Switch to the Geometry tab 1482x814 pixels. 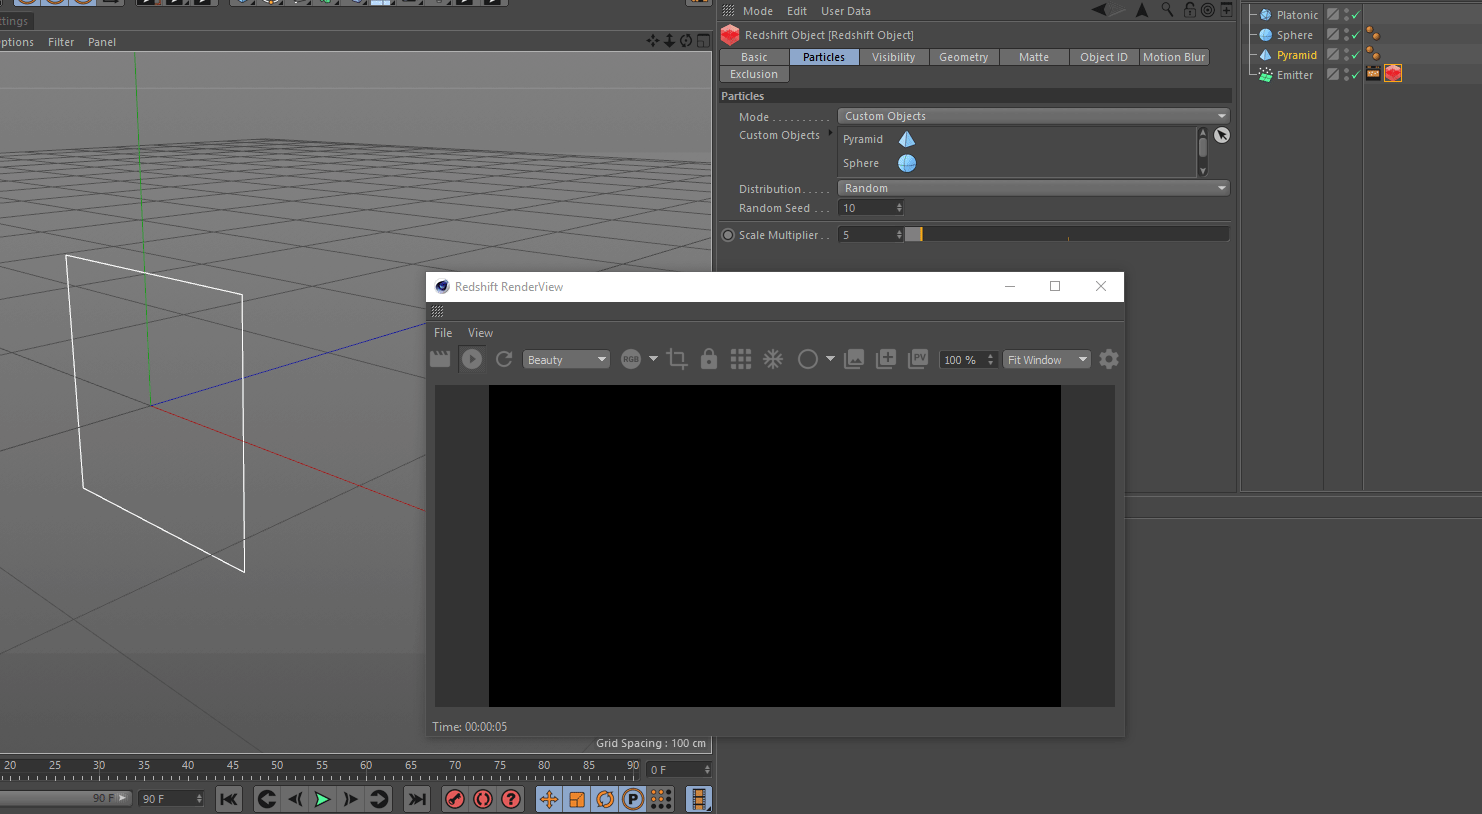[964, 57]
